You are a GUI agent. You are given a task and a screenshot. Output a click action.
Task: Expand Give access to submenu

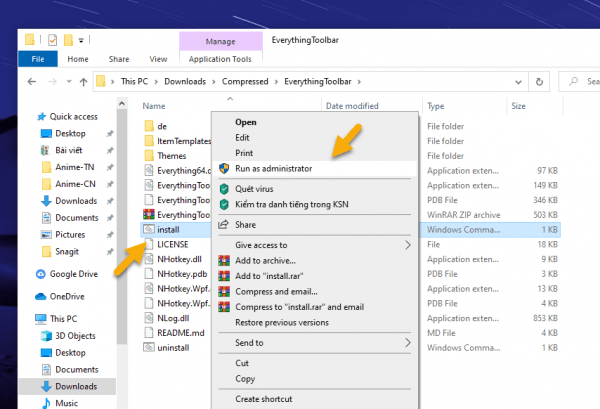[x=408, y=245]
